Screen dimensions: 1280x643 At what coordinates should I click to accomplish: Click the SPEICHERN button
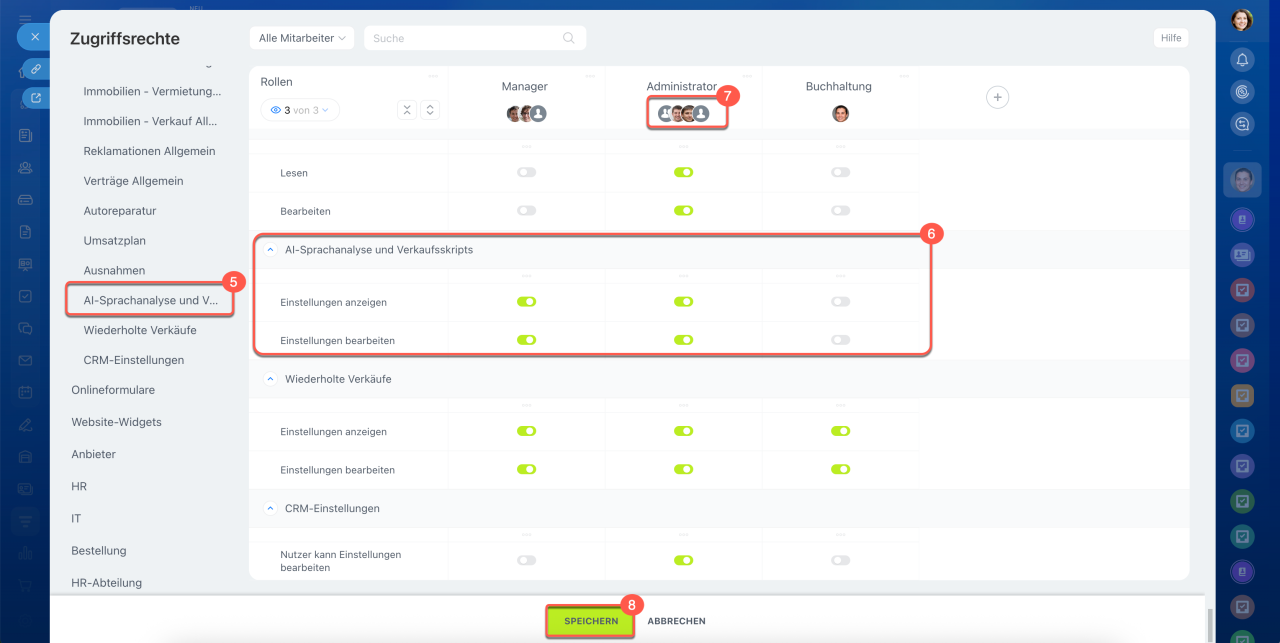click(x=589, y=621)
